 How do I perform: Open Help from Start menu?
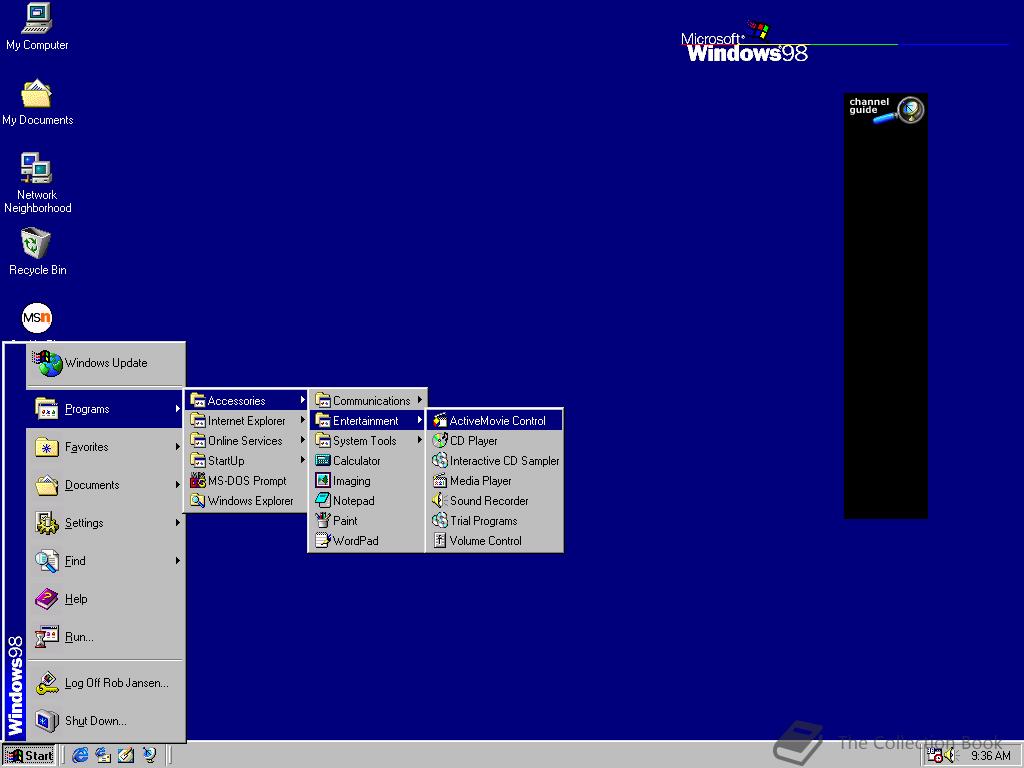104,598
